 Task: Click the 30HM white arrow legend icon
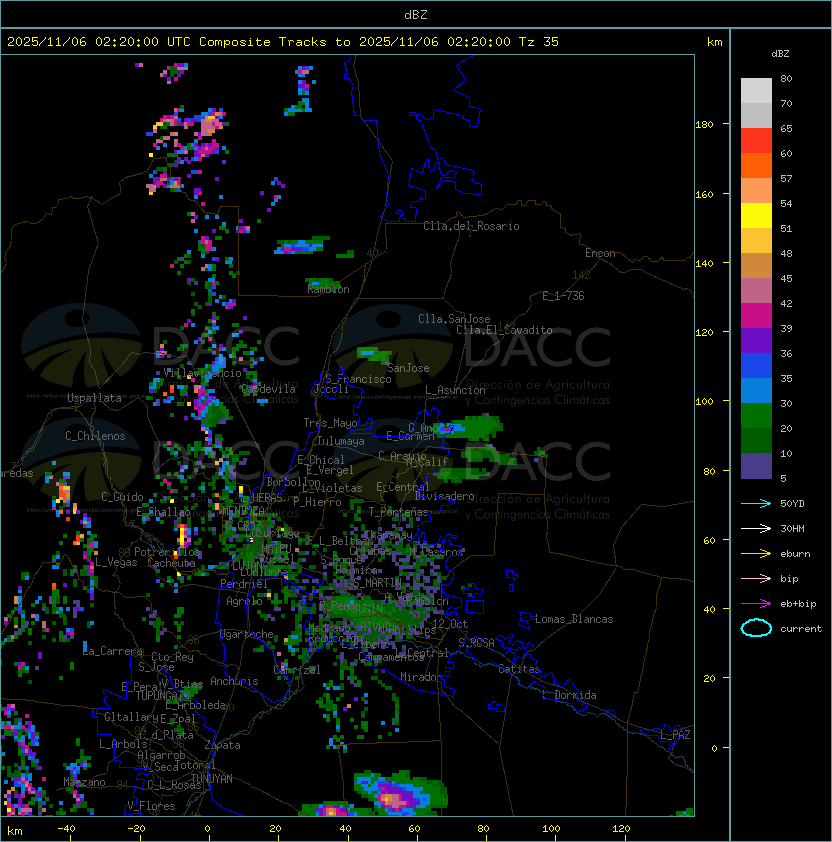click(x=756, y=528)
